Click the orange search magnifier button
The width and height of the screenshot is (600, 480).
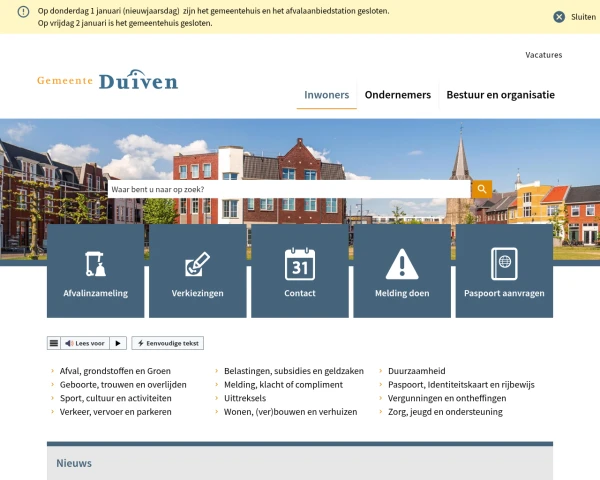click(481, 189)
